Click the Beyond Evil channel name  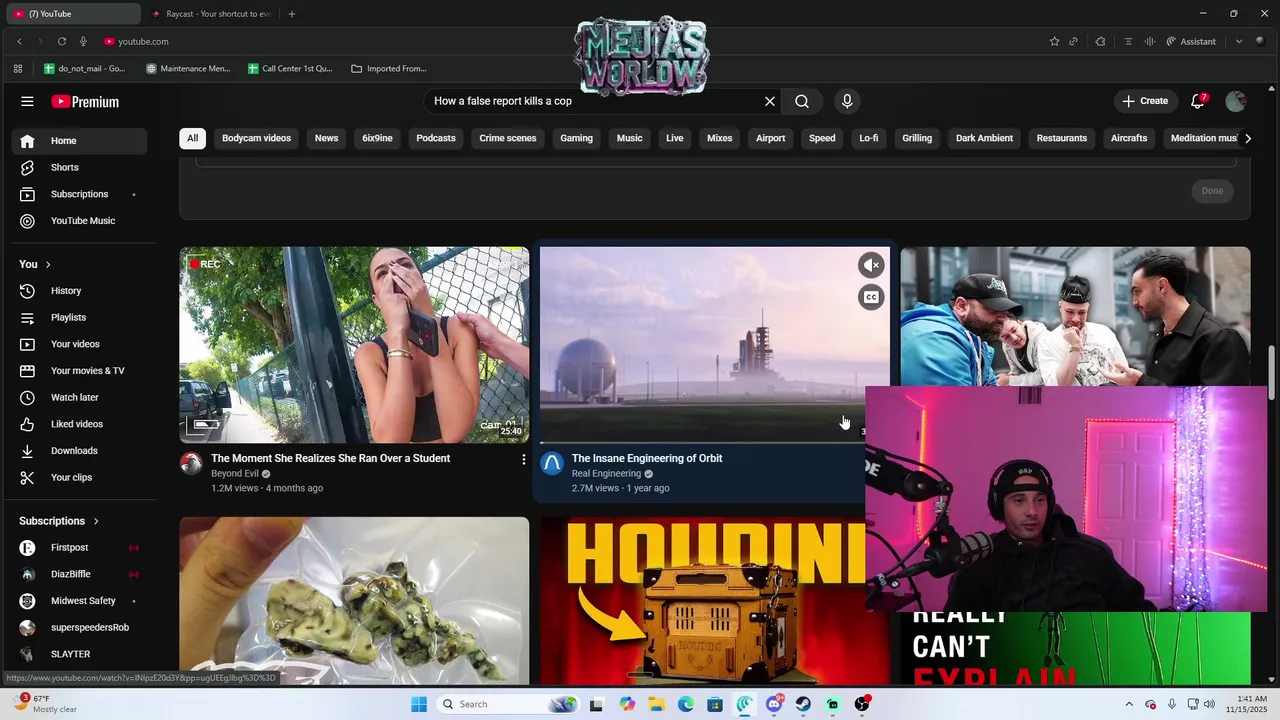[235, 474]
